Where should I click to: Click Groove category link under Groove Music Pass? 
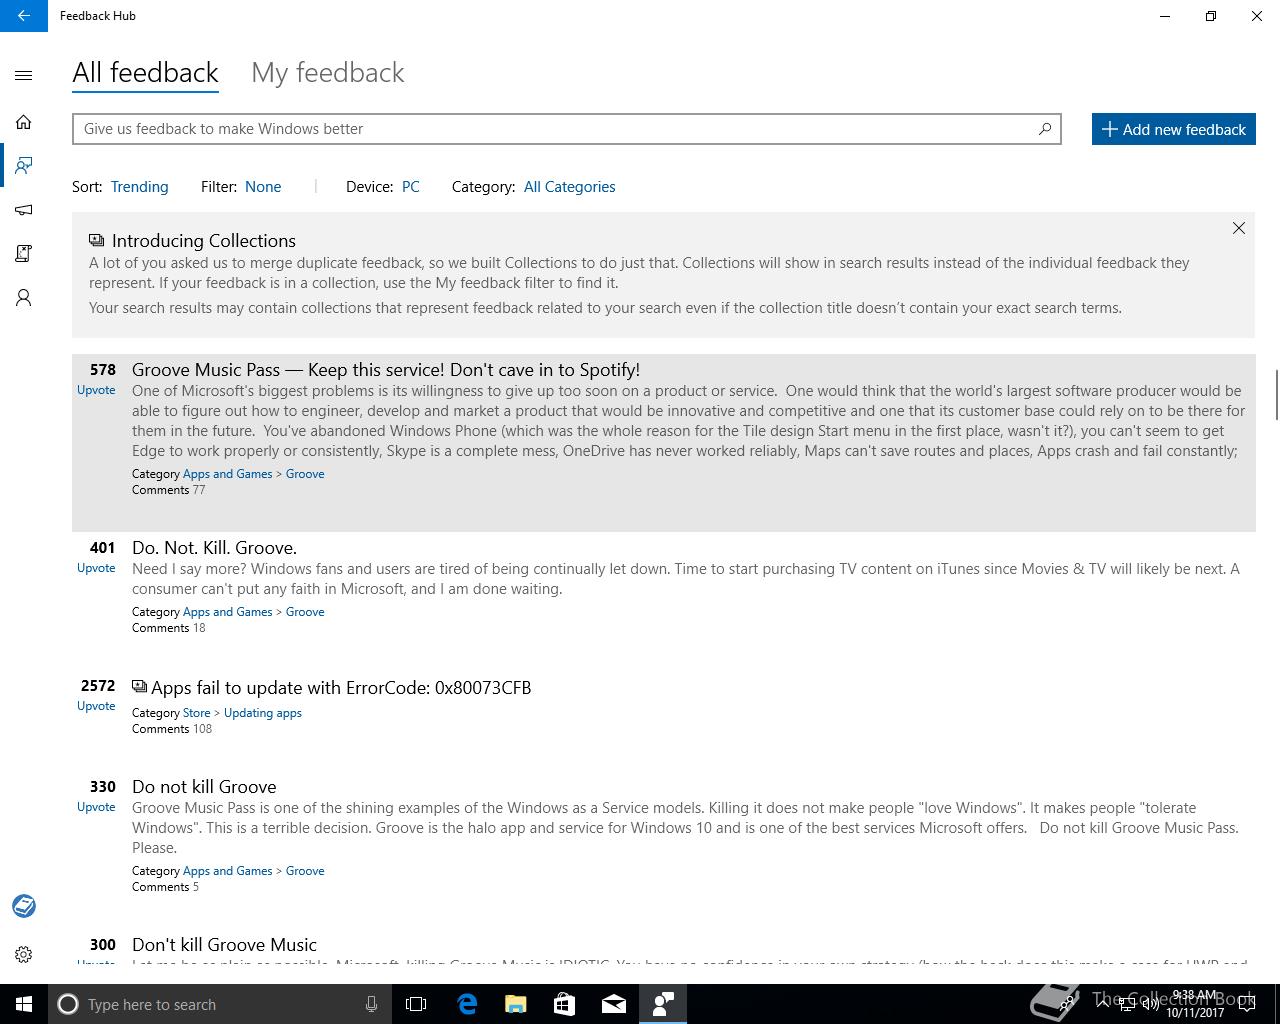click(x=305, y=474)
